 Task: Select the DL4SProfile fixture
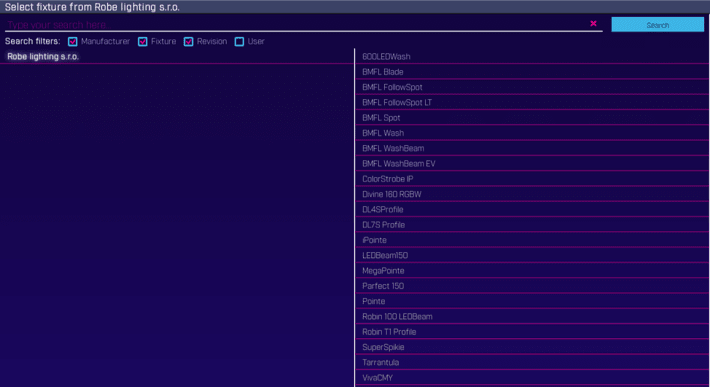(532, 210)
